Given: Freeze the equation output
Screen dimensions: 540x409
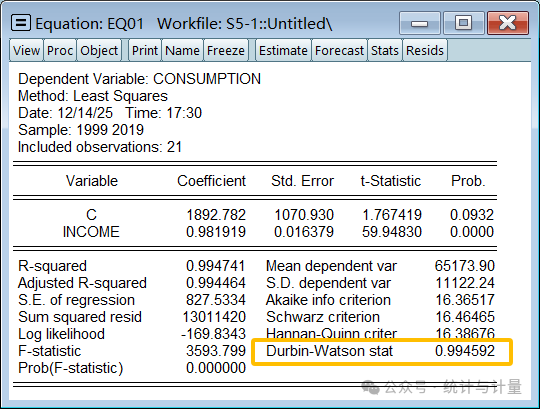Looking at the screenshot, I should (226, 51).
